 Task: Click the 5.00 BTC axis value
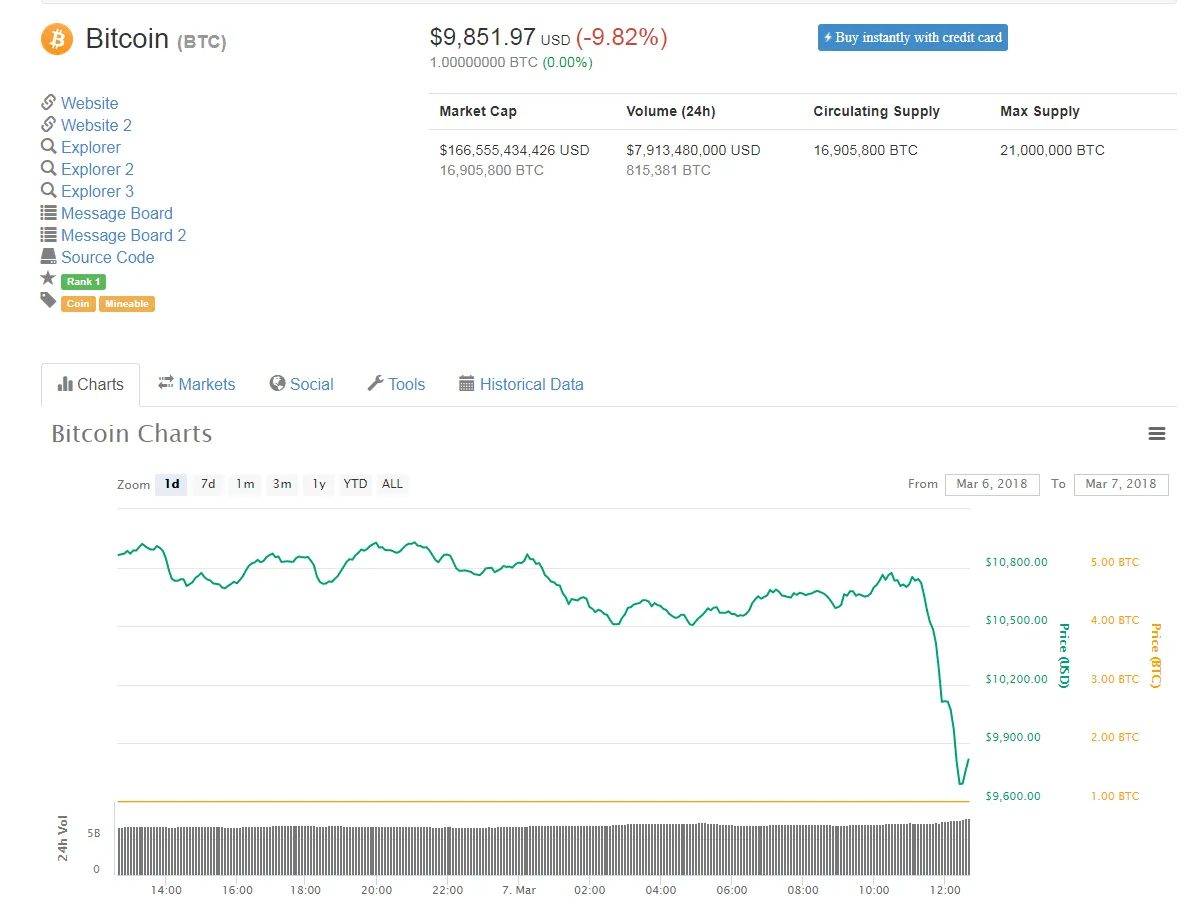1115,562
